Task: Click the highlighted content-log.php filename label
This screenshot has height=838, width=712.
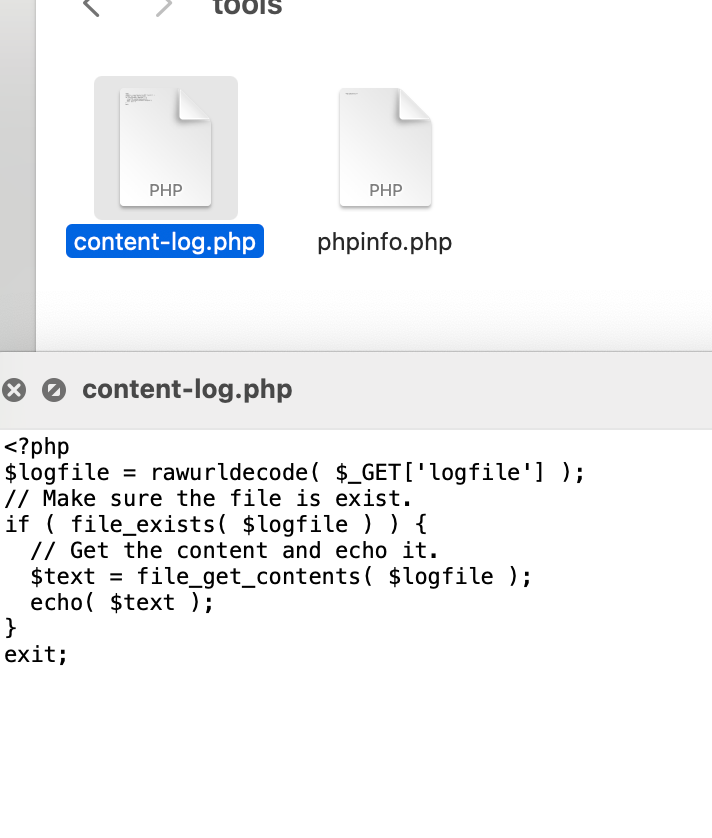Action: 165,242
